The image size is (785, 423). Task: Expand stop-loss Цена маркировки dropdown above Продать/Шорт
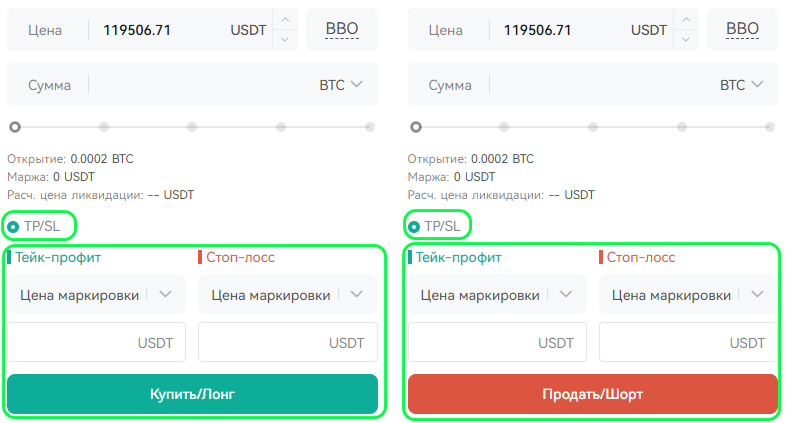[688, 294]
